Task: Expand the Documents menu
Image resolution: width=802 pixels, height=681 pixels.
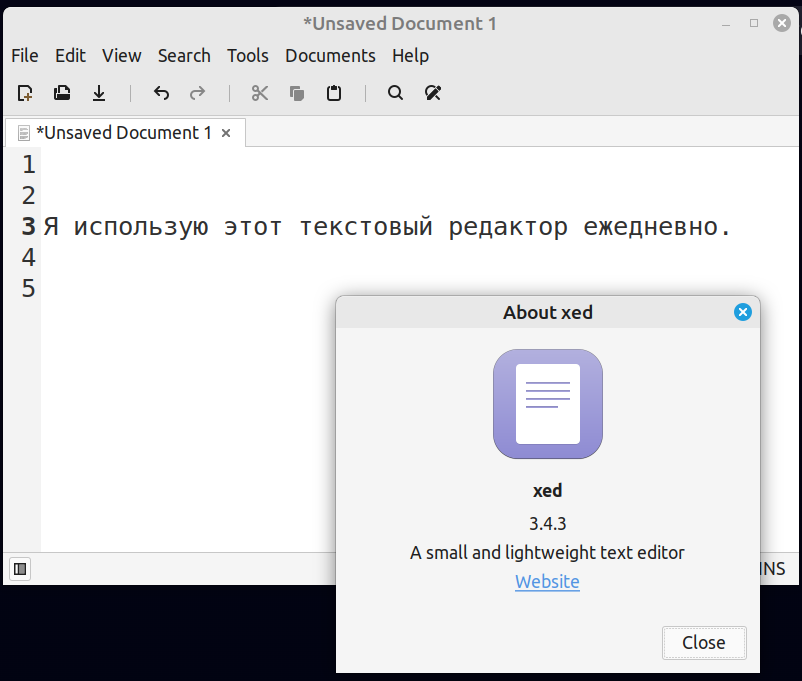Action: (330, 55)
